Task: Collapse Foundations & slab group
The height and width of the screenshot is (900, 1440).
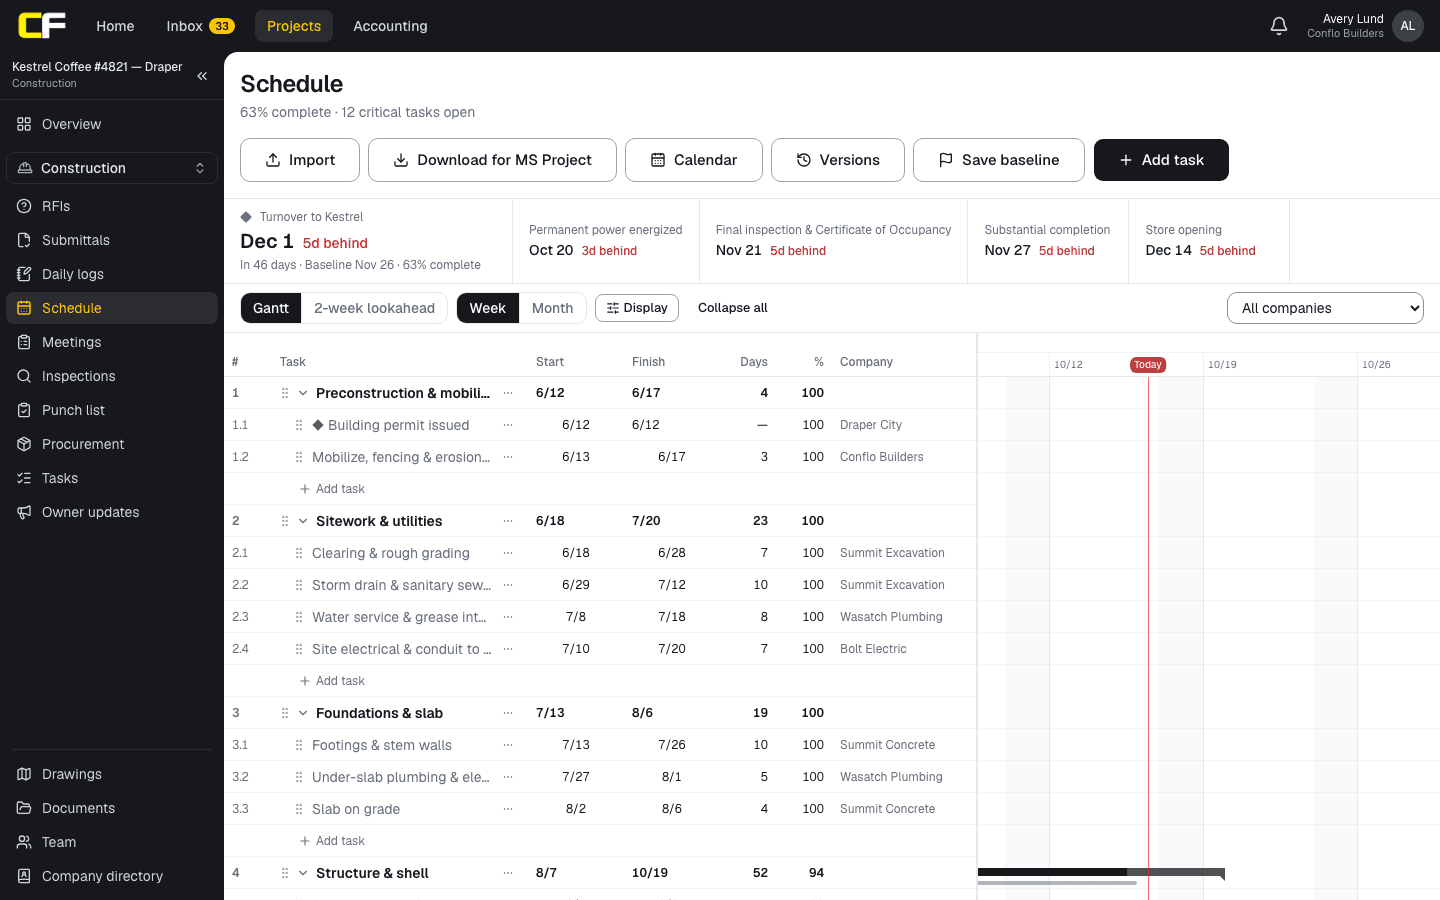Action: pos(303,713)
